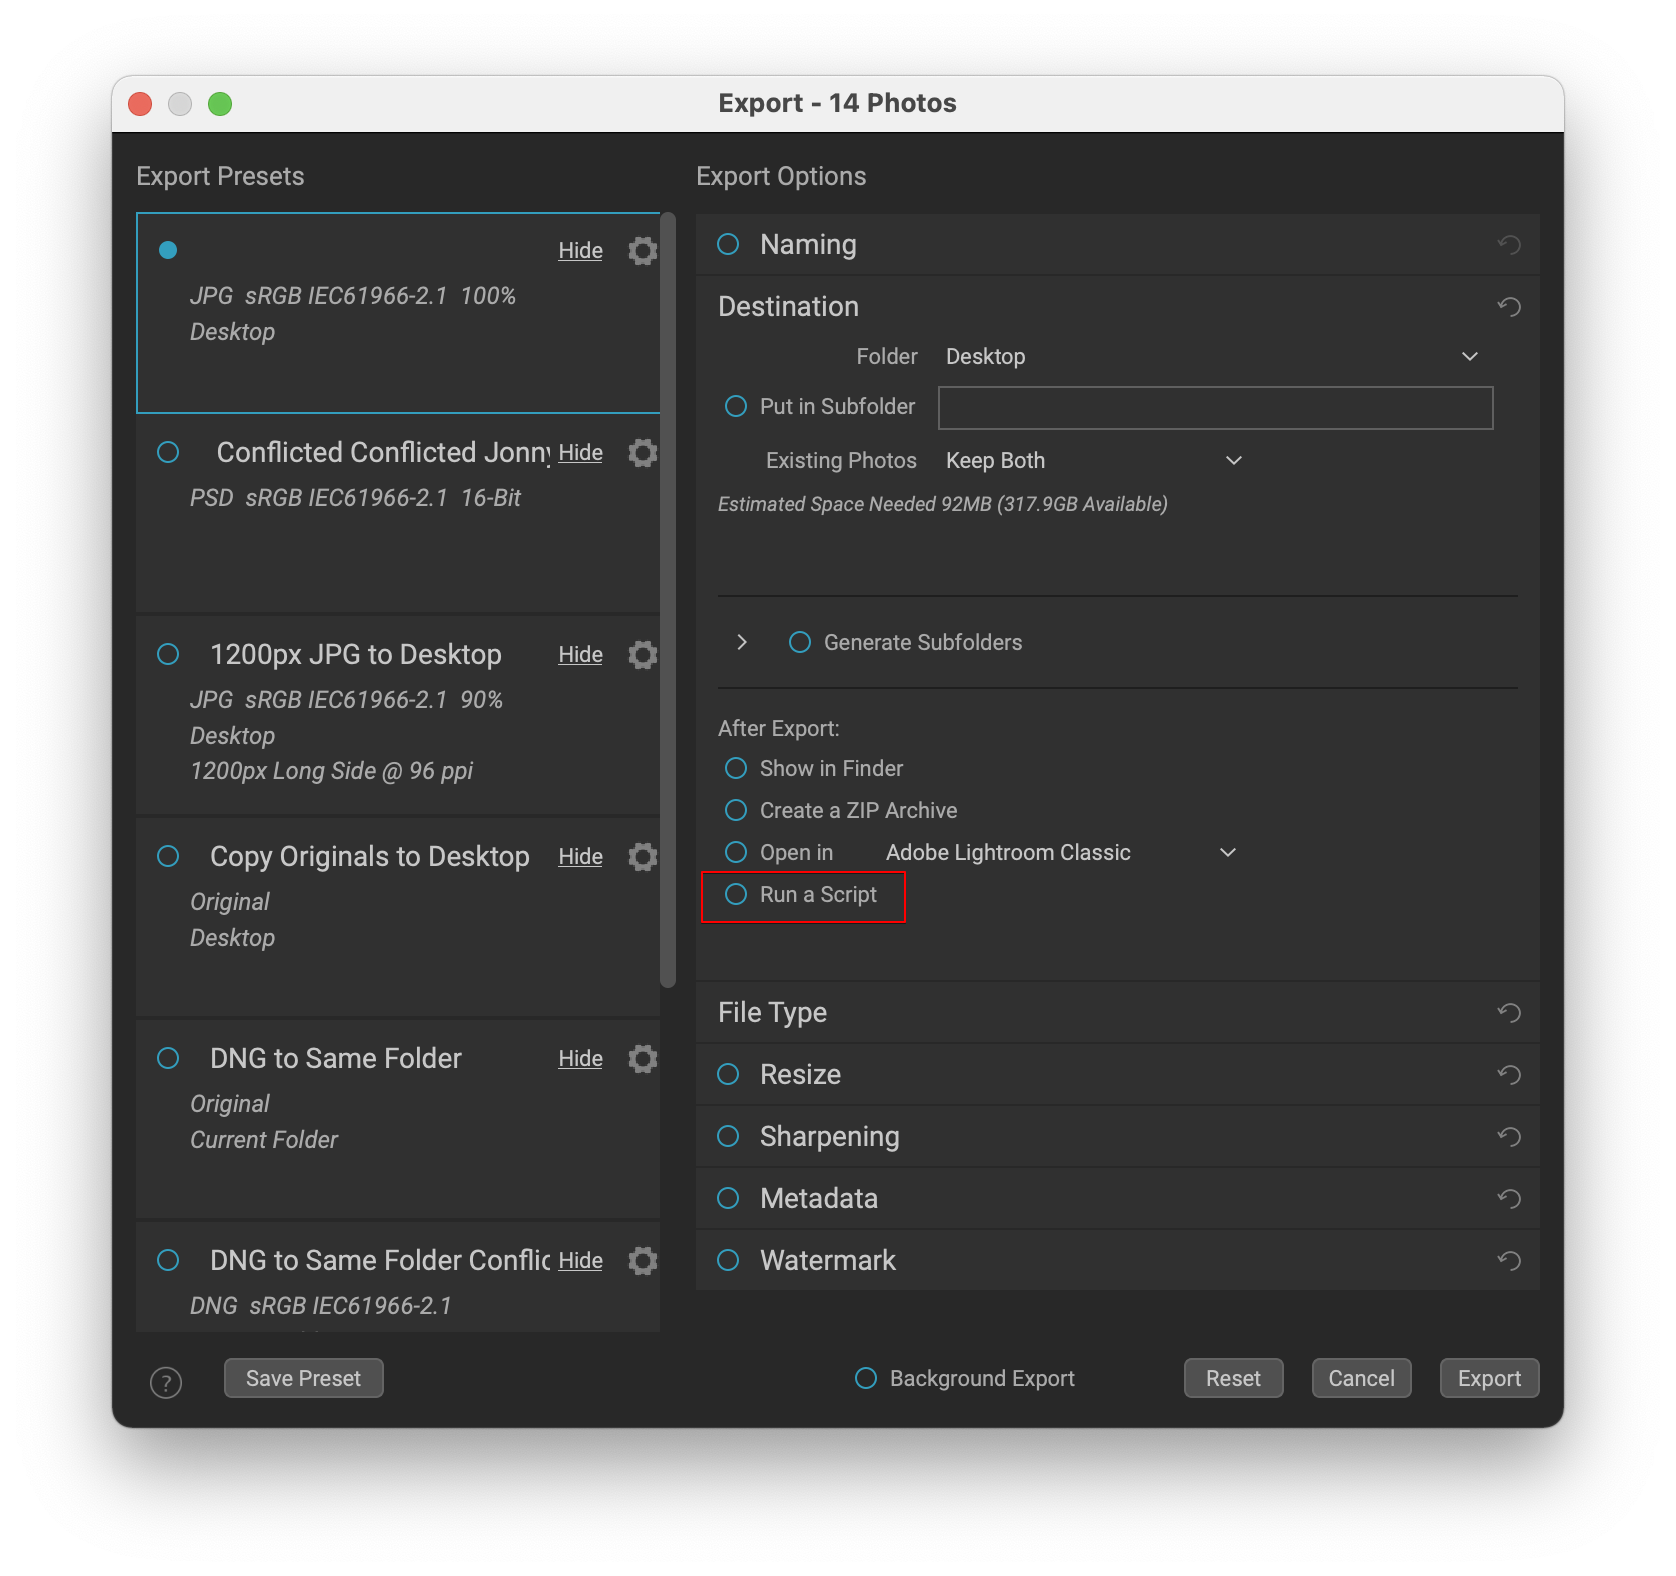
Task: Click the Export Presets list scrollbar
Action: [668, 600]
